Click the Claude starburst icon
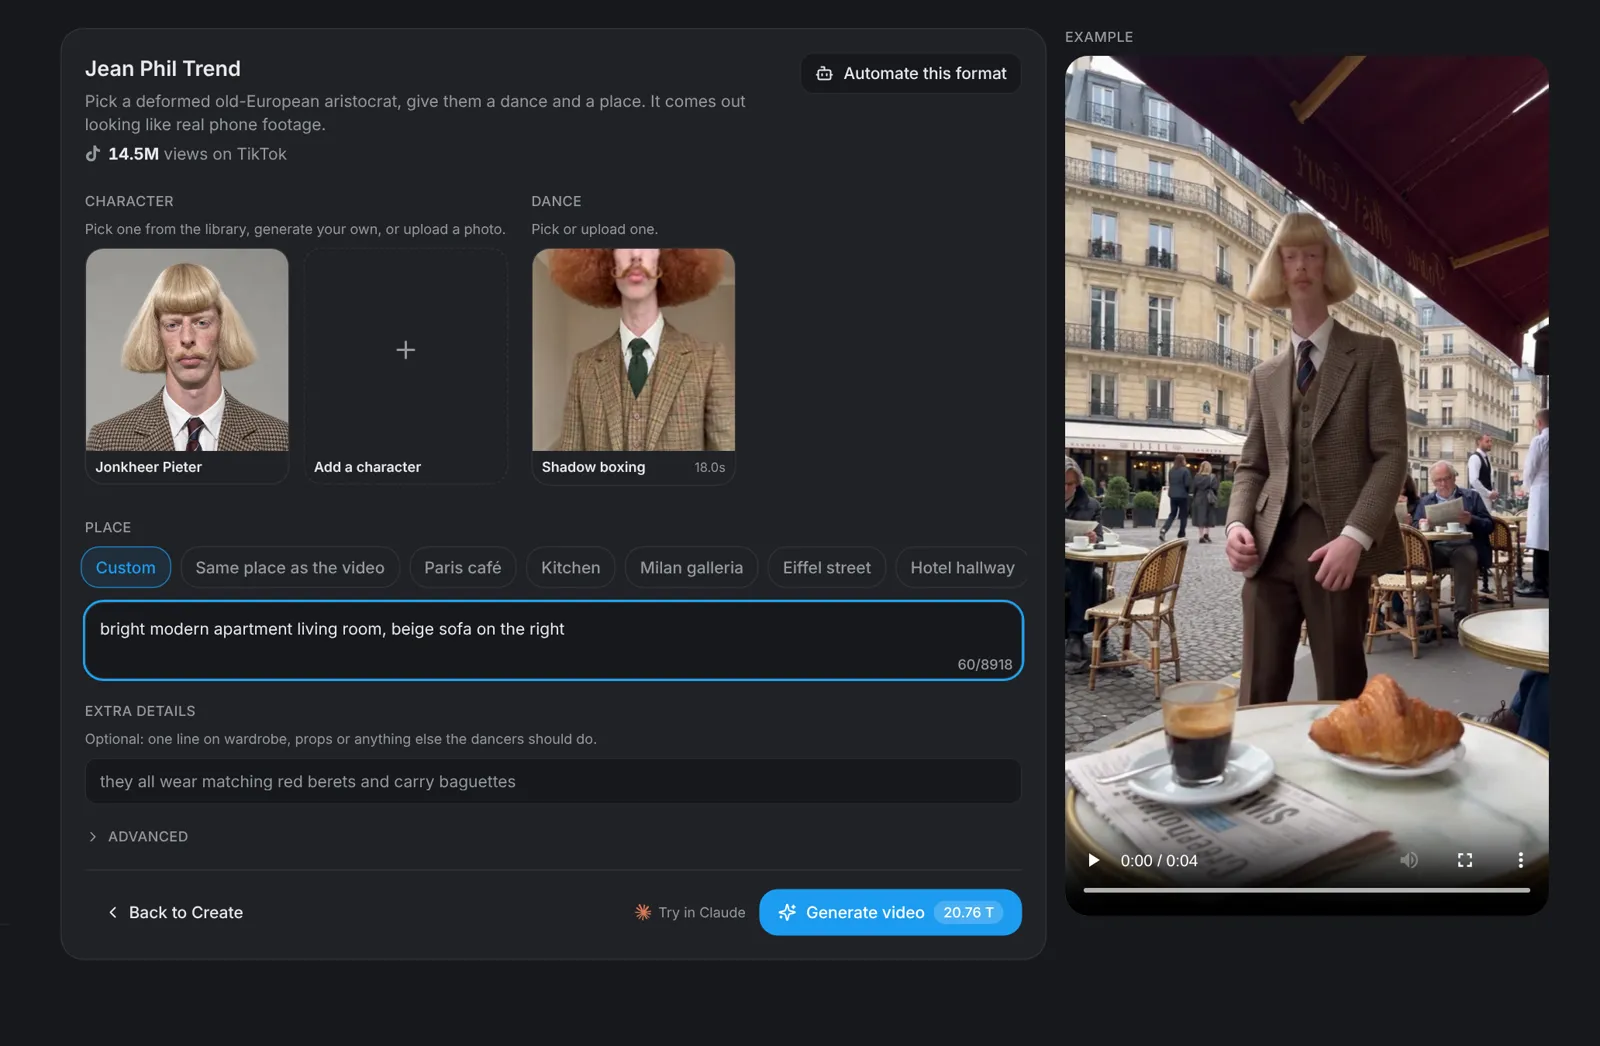1600x1046 pixels. (x=643, y=912)
